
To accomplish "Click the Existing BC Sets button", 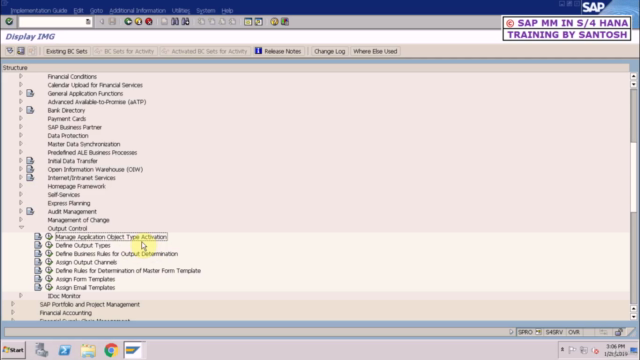I will tap(67, 51).
